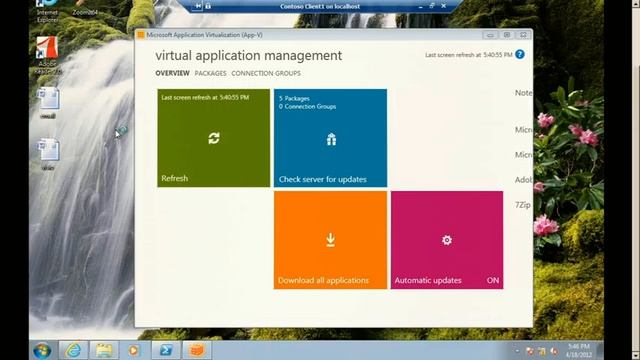Viewport: 640px width, 360px height.
Task: Open Windows Media Player on taskbar
Action: (134, 350)
